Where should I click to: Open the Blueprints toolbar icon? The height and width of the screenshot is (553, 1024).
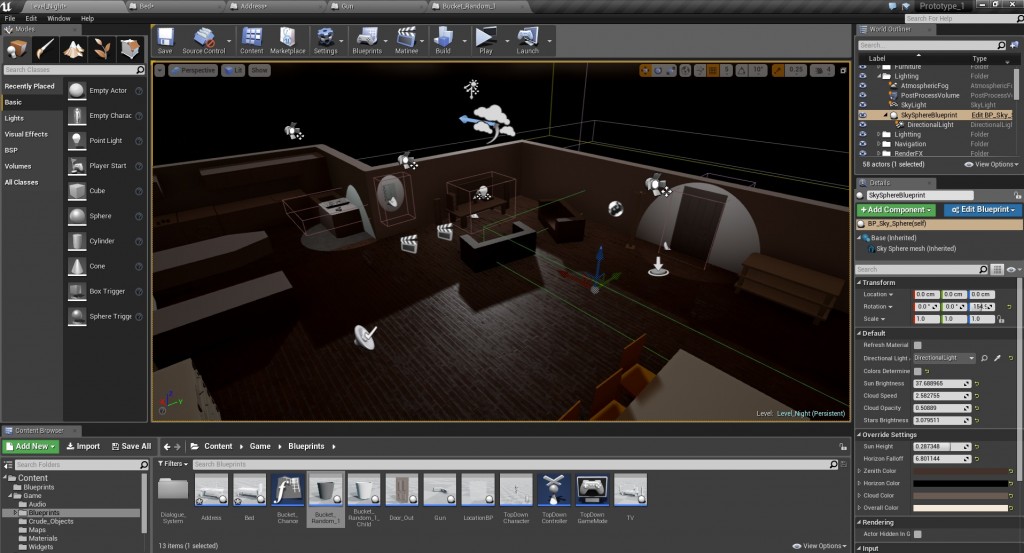[x=367, y=40]
